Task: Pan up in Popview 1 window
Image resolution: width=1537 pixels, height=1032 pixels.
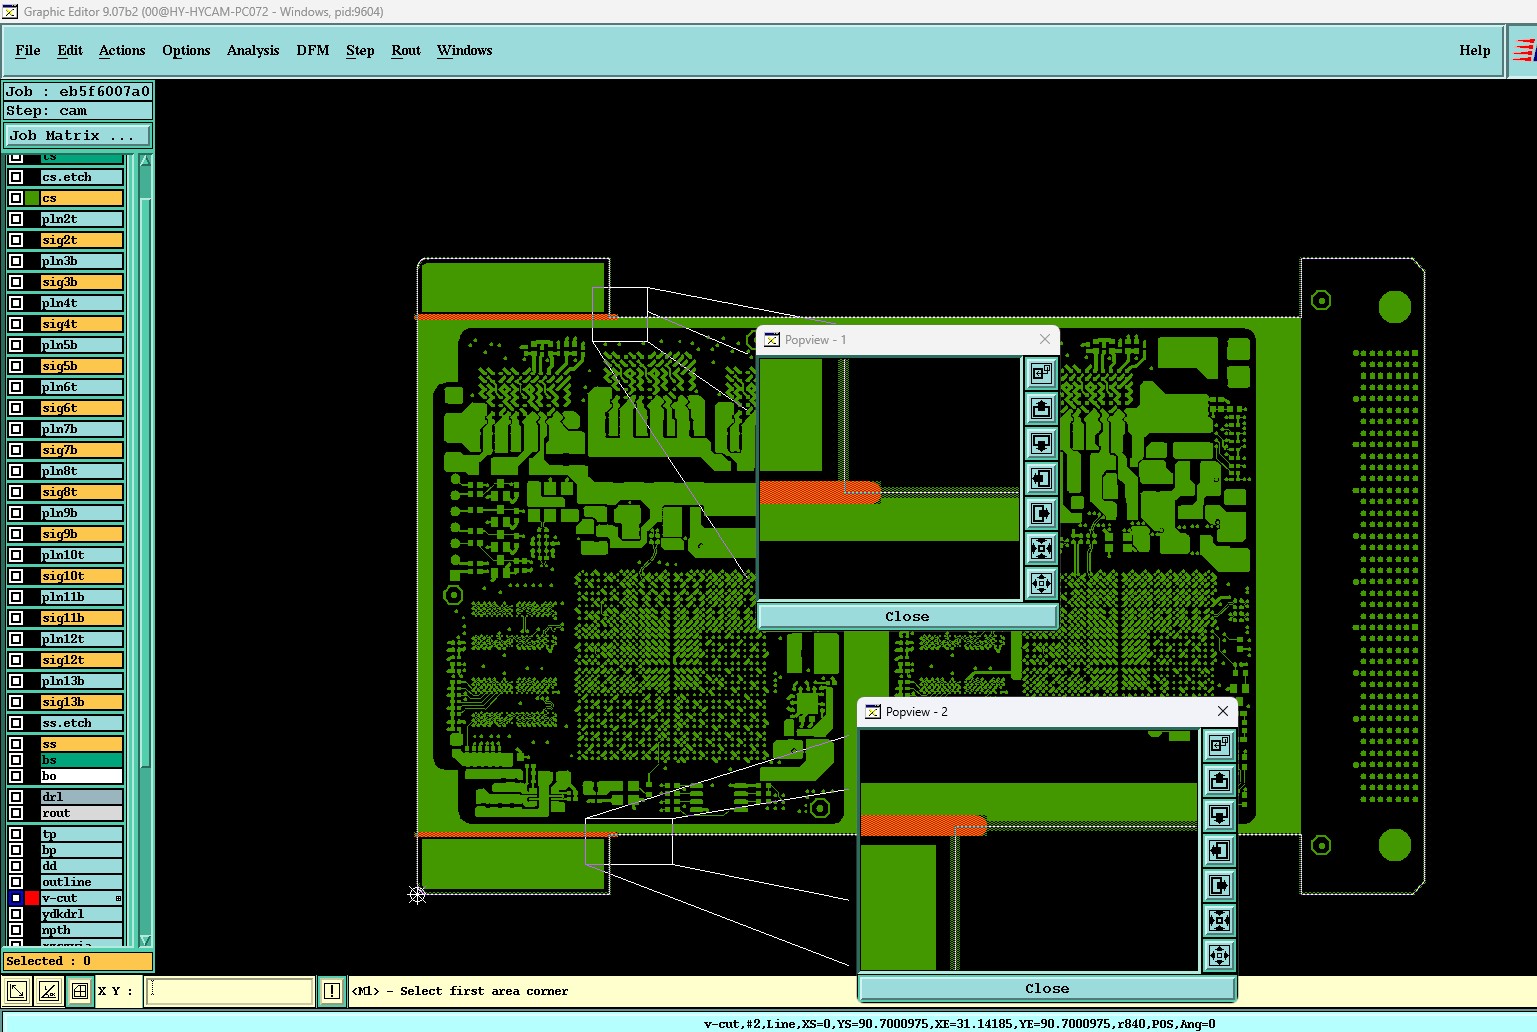Action: 1041,408
